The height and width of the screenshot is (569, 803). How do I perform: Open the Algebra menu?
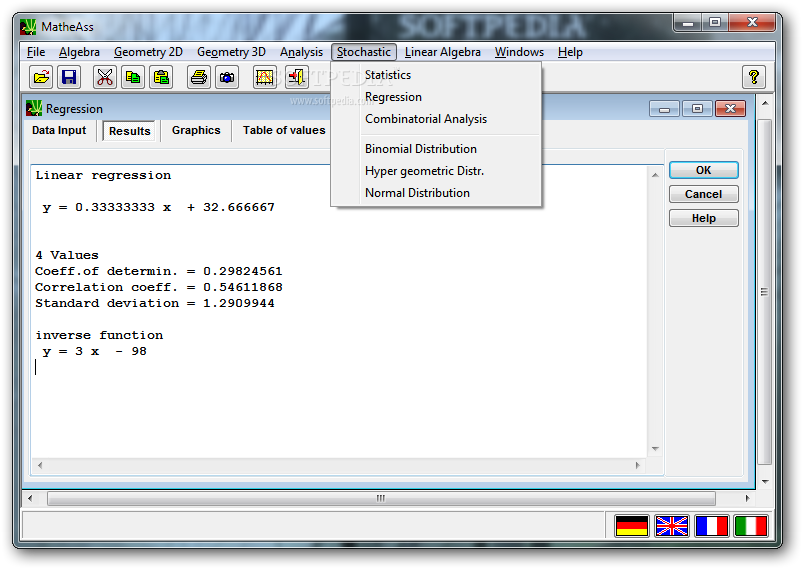pyautogui.click(x=79, y=52)
